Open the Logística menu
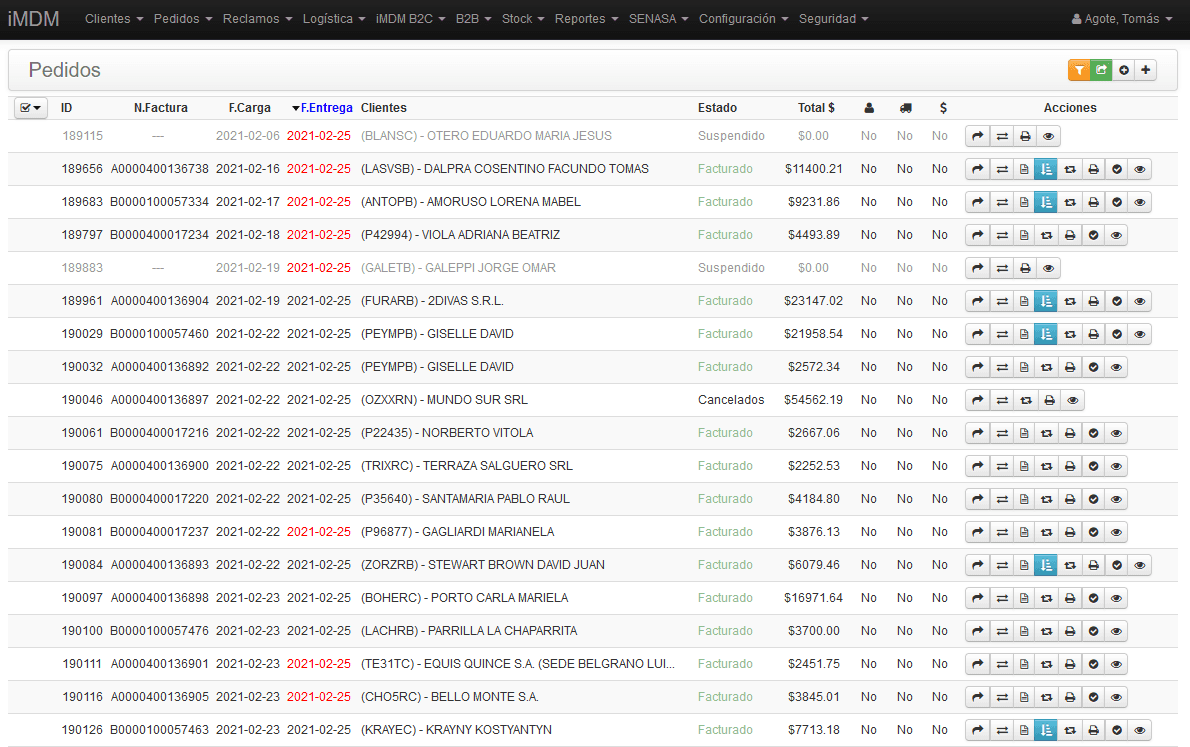The width and height of the screenshot is (1190, 747). (x=333, y=19)
